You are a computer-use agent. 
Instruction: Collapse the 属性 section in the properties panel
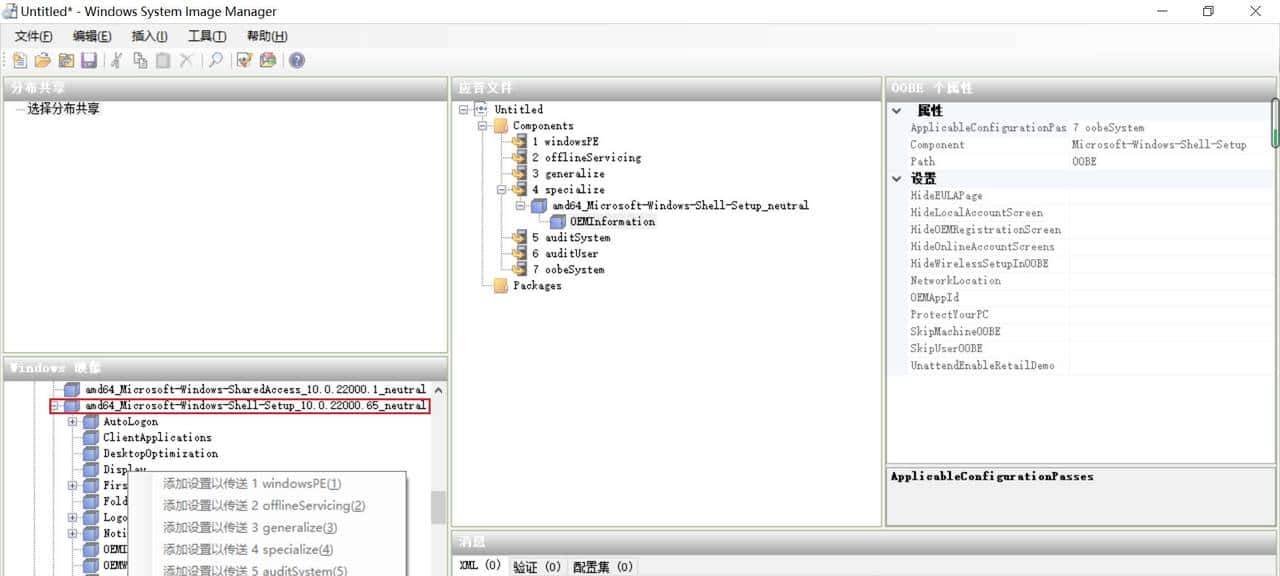click(x=897, y=111)
